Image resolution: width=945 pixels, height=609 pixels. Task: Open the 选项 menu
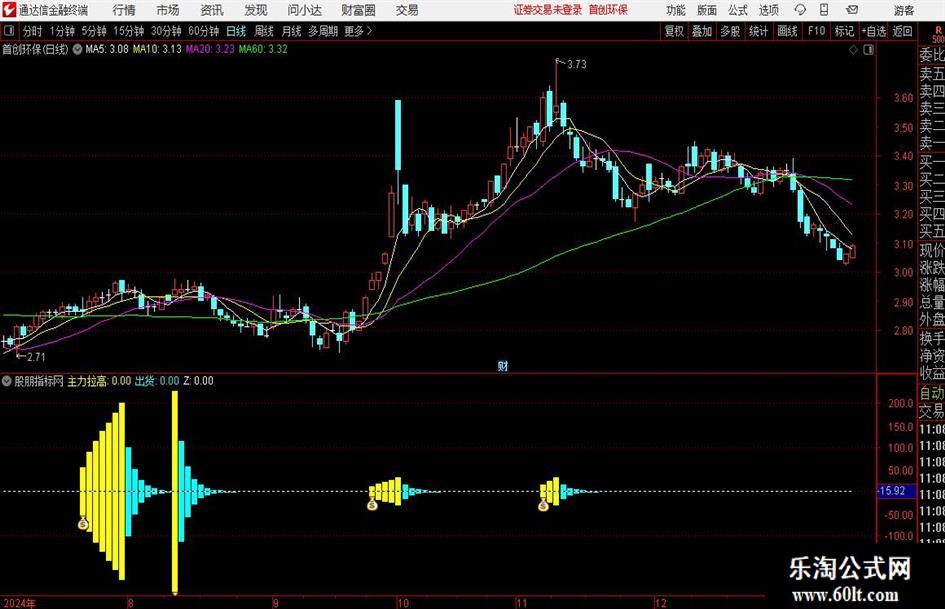pos(768,10)
